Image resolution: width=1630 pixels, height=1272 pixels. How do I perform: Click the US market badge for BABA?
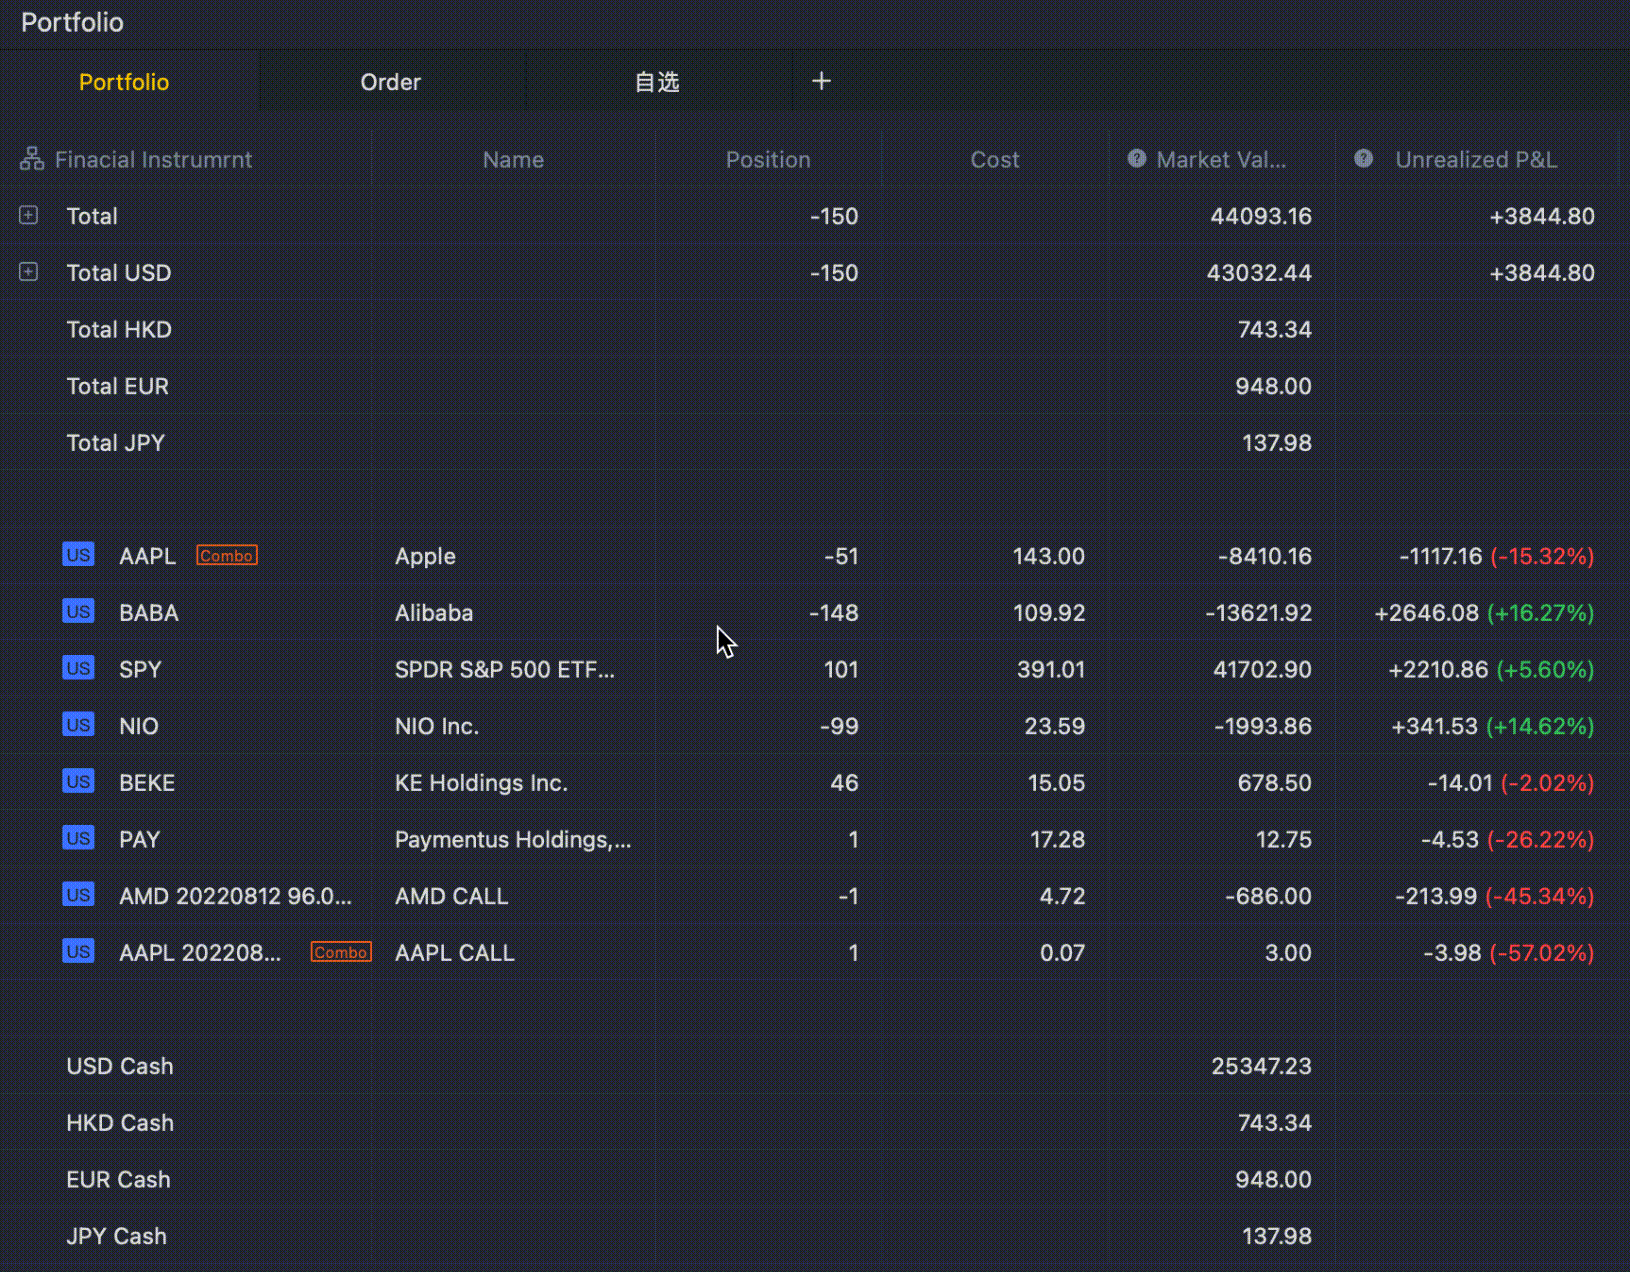coord(78,612)
